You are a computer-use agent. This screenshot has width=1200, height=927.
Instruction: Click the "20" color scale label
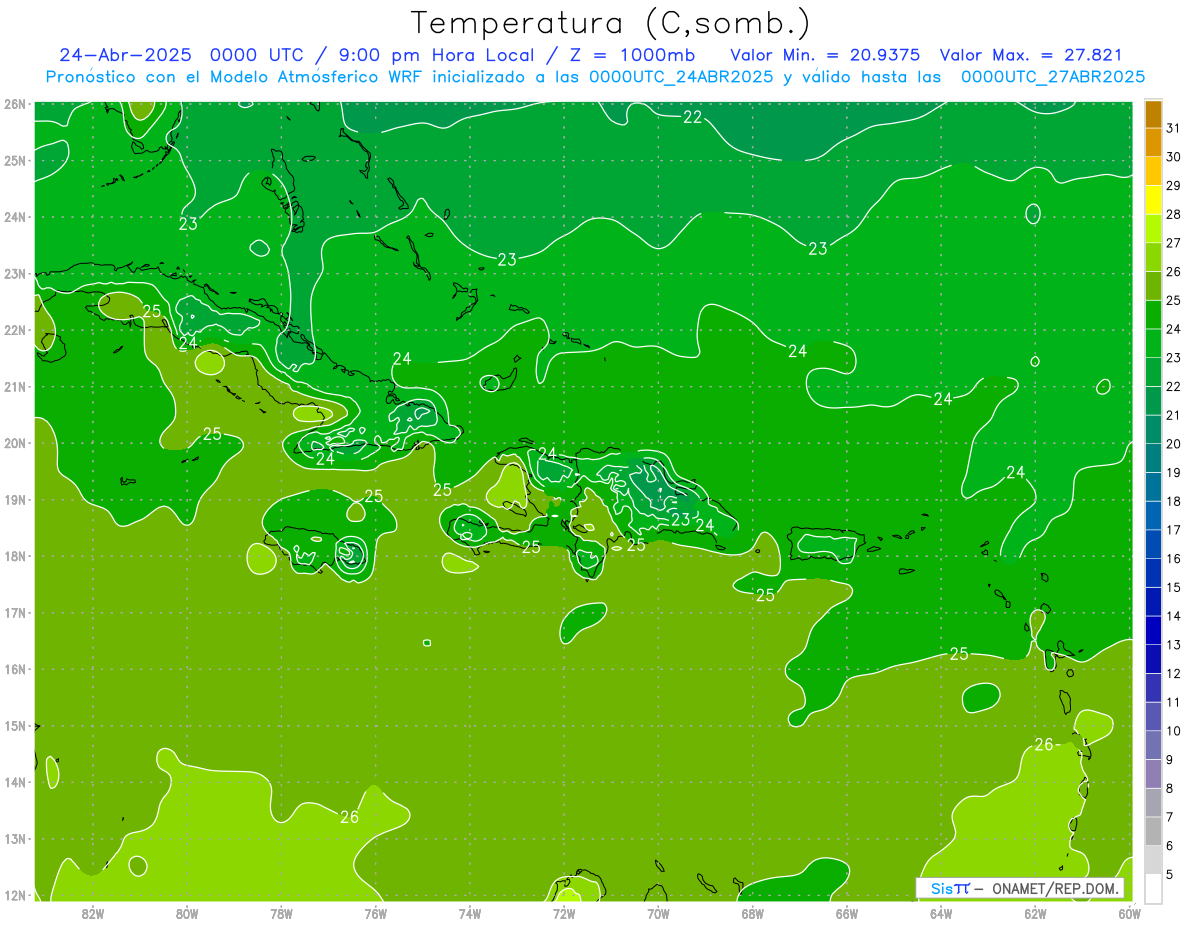[1173, 444]
